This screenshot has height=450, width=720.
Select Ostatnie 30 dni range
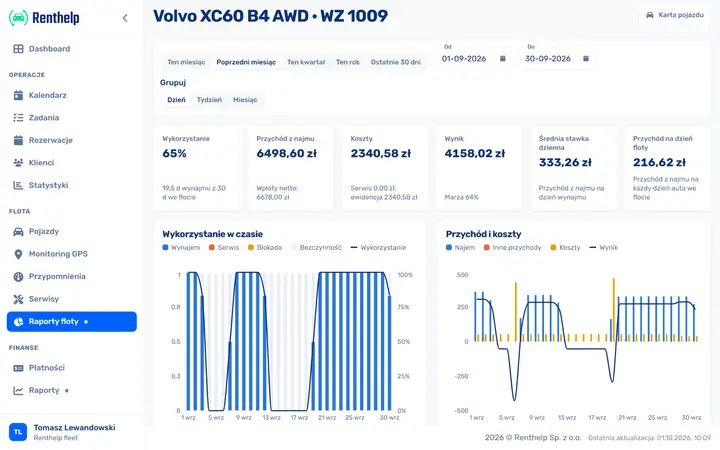pos(395,62)
